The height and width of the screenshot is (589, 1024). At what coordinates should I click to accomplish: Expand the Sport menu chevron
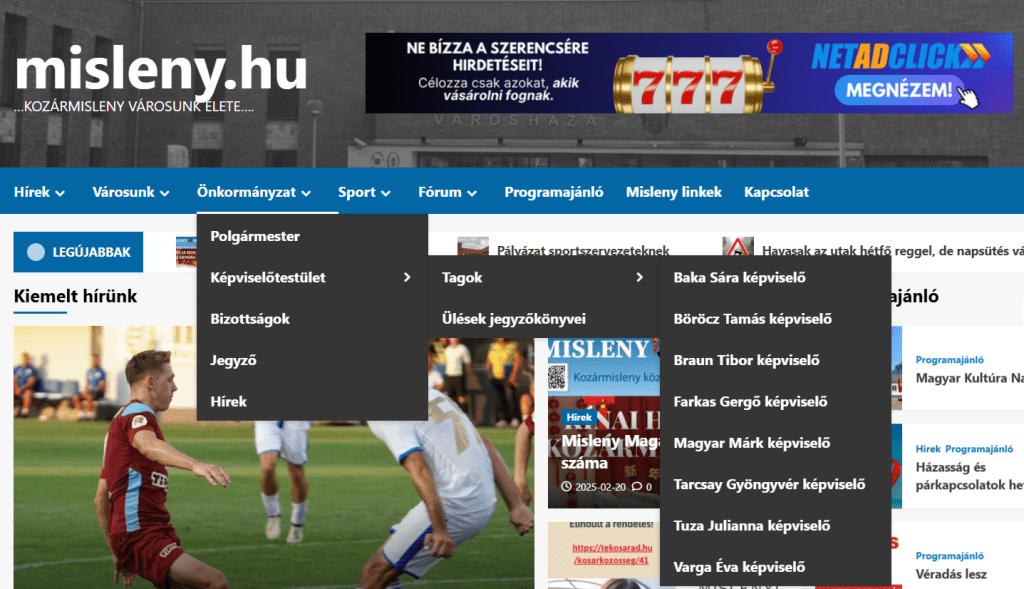[x=386, y=193]
